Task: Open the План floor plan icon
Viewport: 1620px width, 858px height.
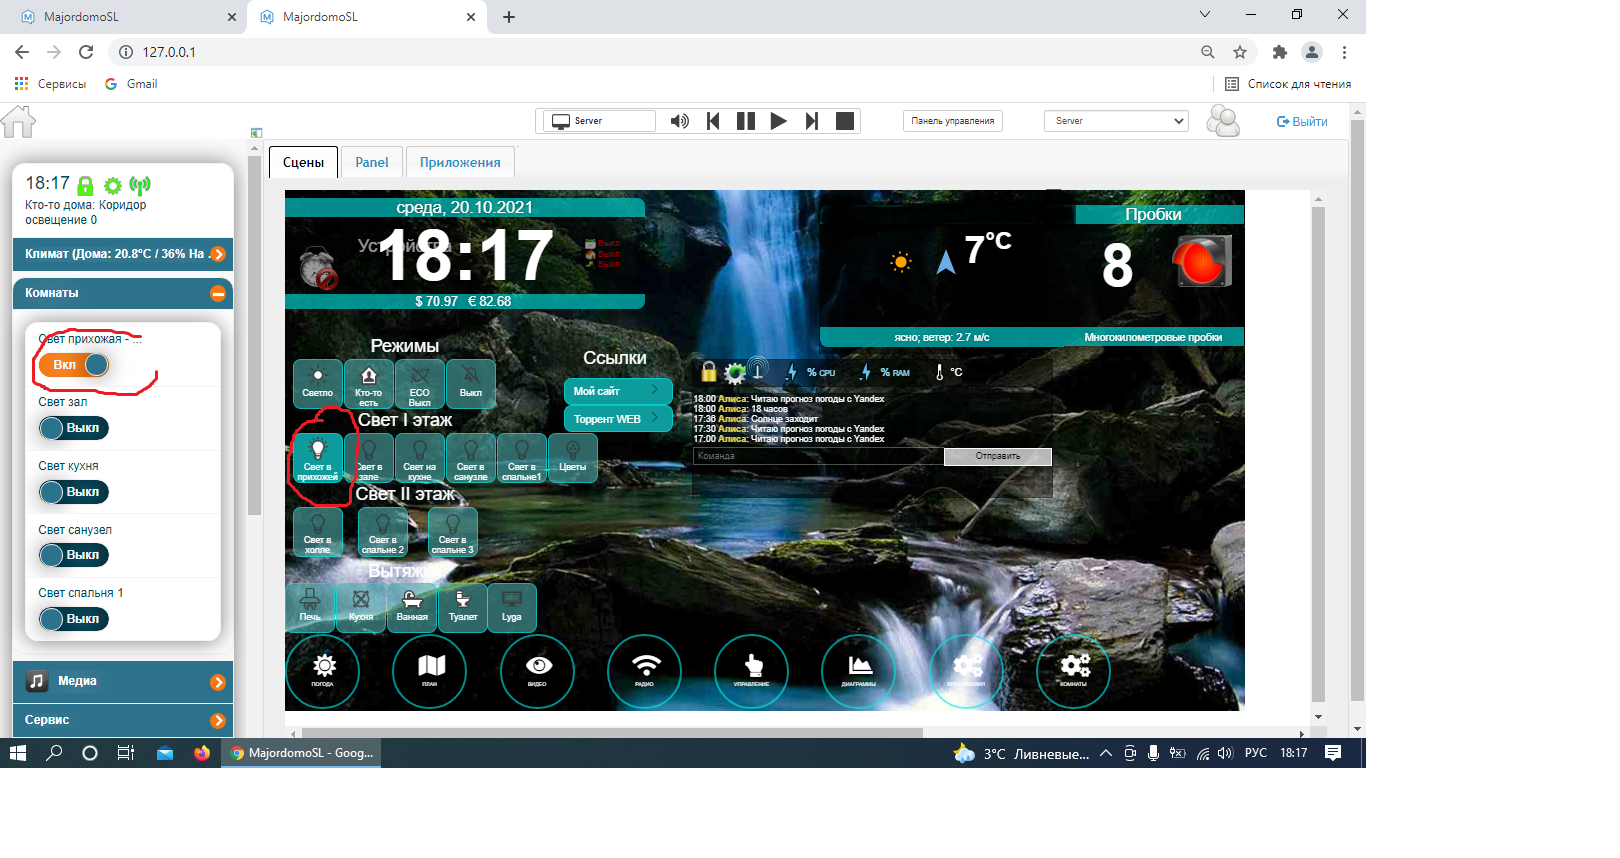Action: pyautogui.click(x=430, y=670)
